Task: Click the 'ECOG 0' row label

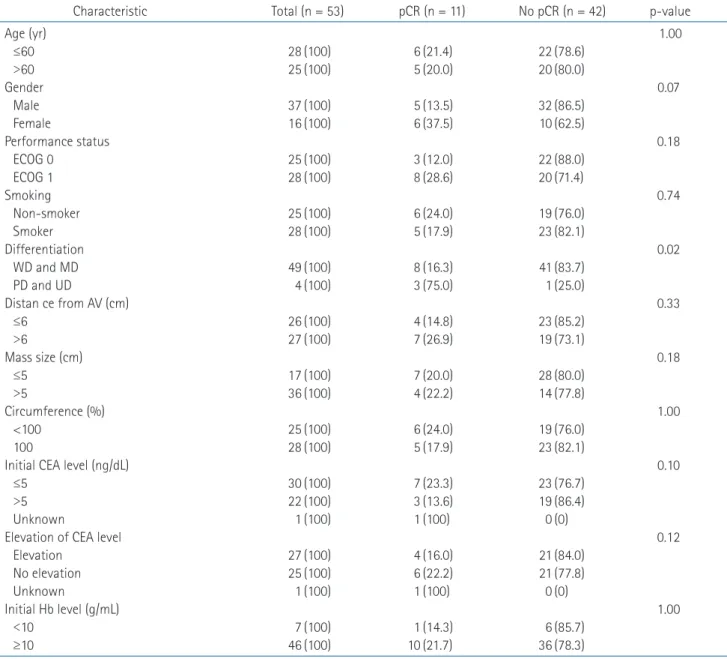Action: (x=33, y=160)
